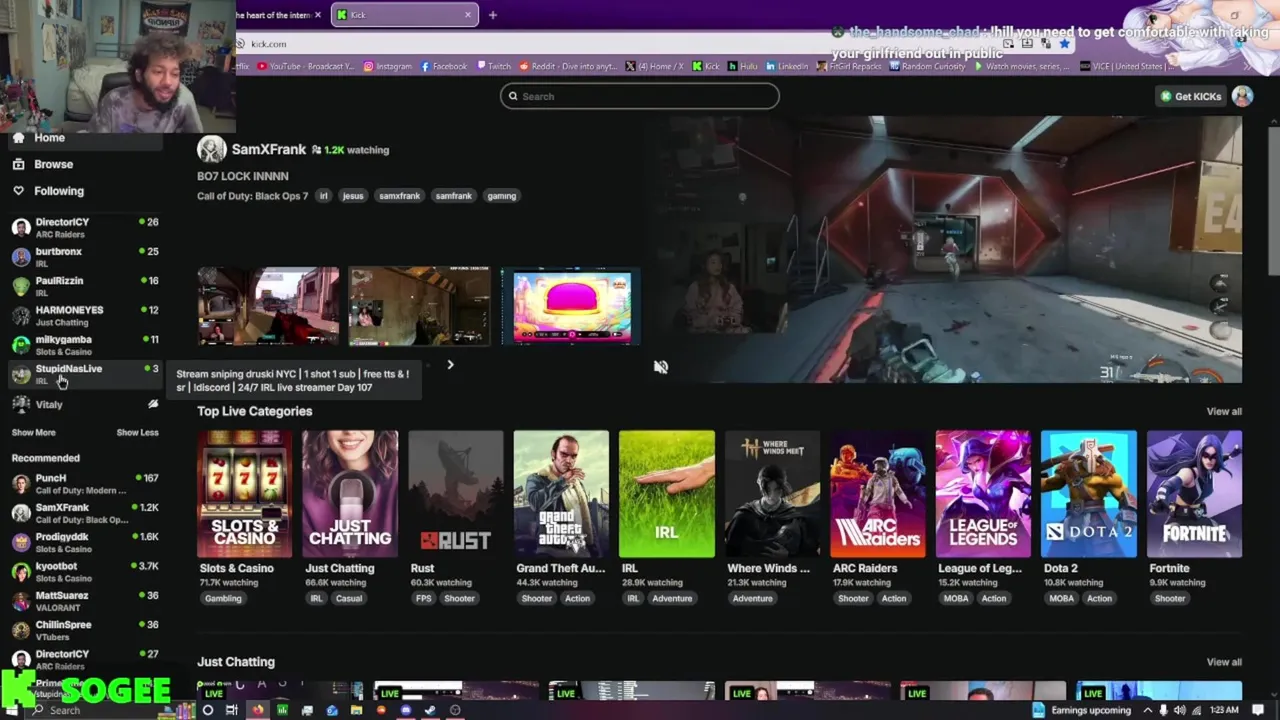This screenshot has height=720, width=1280.
Task: Open MattSuarez VALORANT channel
Action: tap(84, 601)
